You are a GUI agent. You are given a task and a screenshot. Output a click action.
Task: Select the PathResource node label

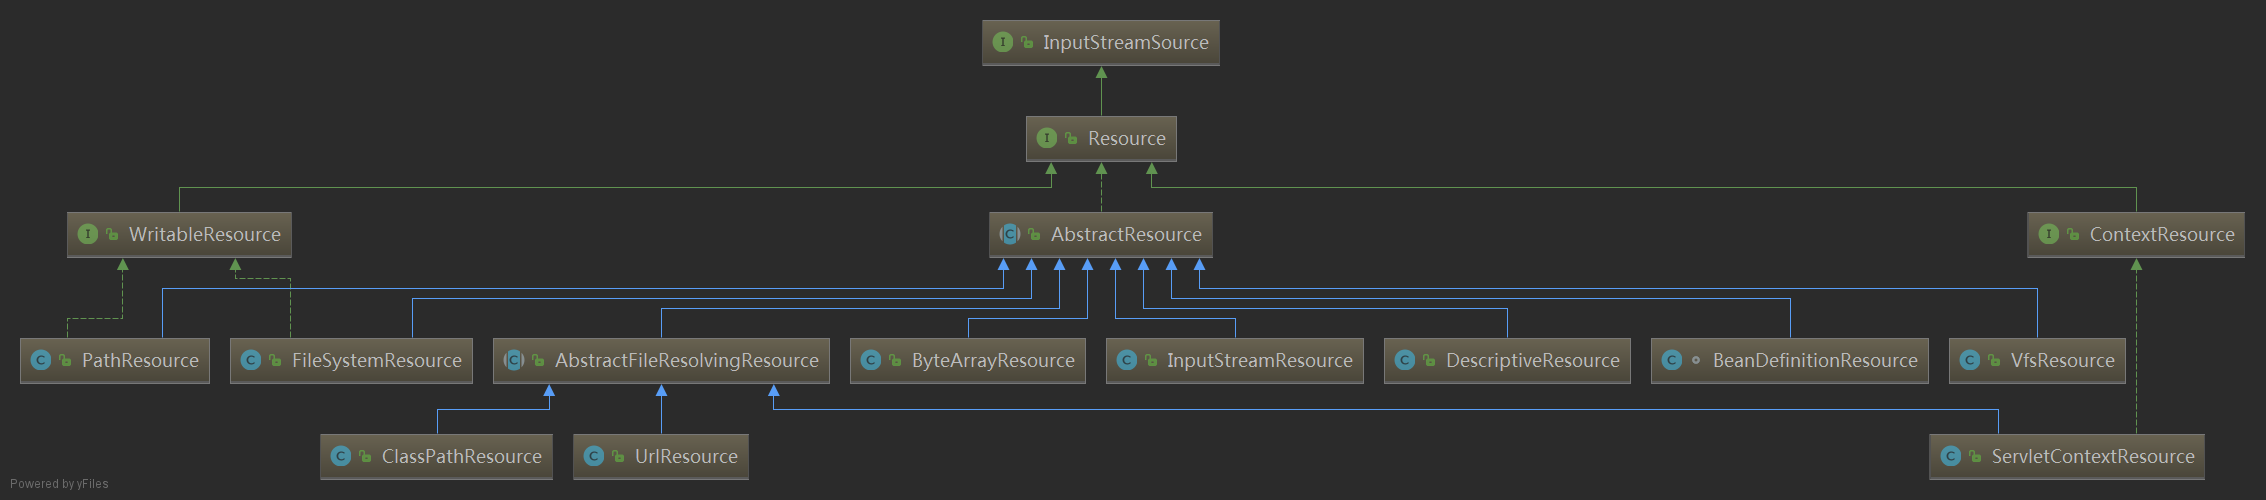[x=140, y=360]
